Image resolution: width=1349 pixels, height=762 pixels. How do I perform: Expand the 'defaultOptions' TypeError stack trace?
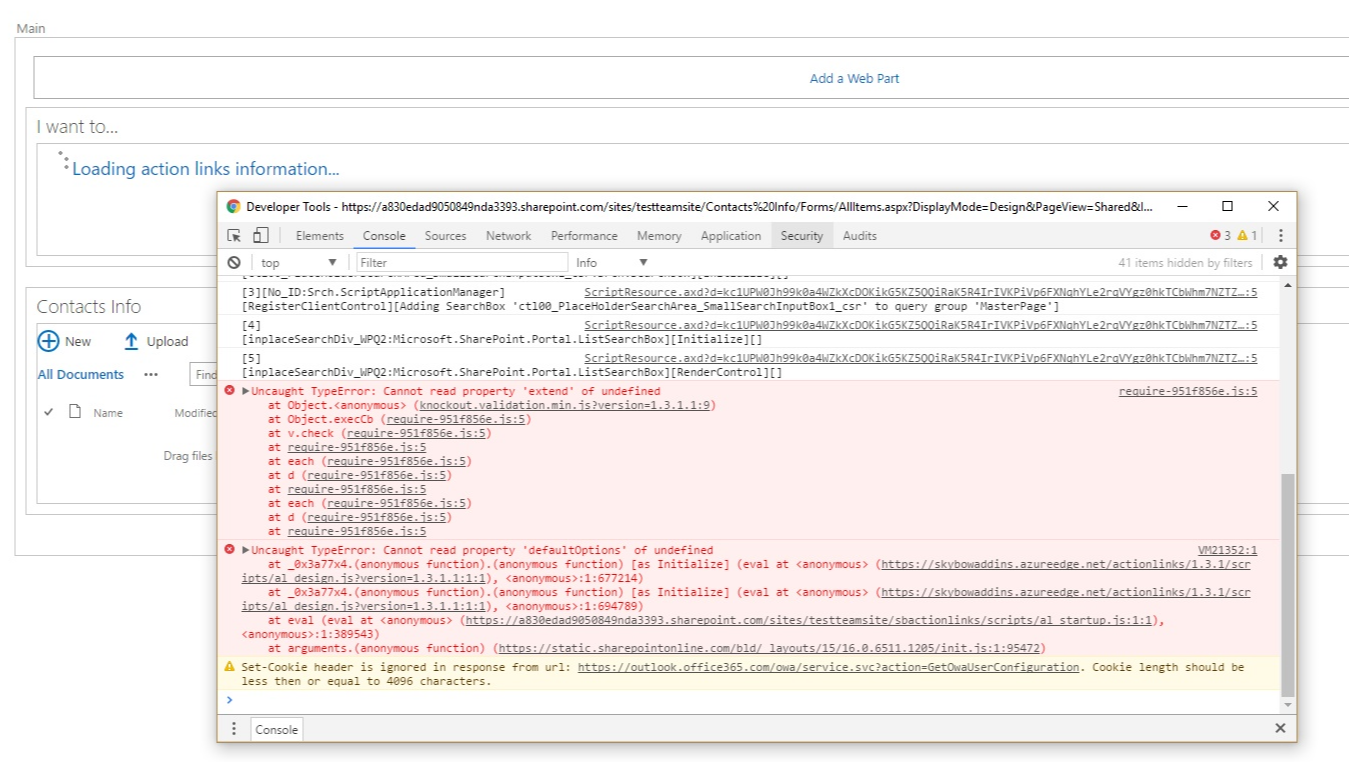(246, 550)
